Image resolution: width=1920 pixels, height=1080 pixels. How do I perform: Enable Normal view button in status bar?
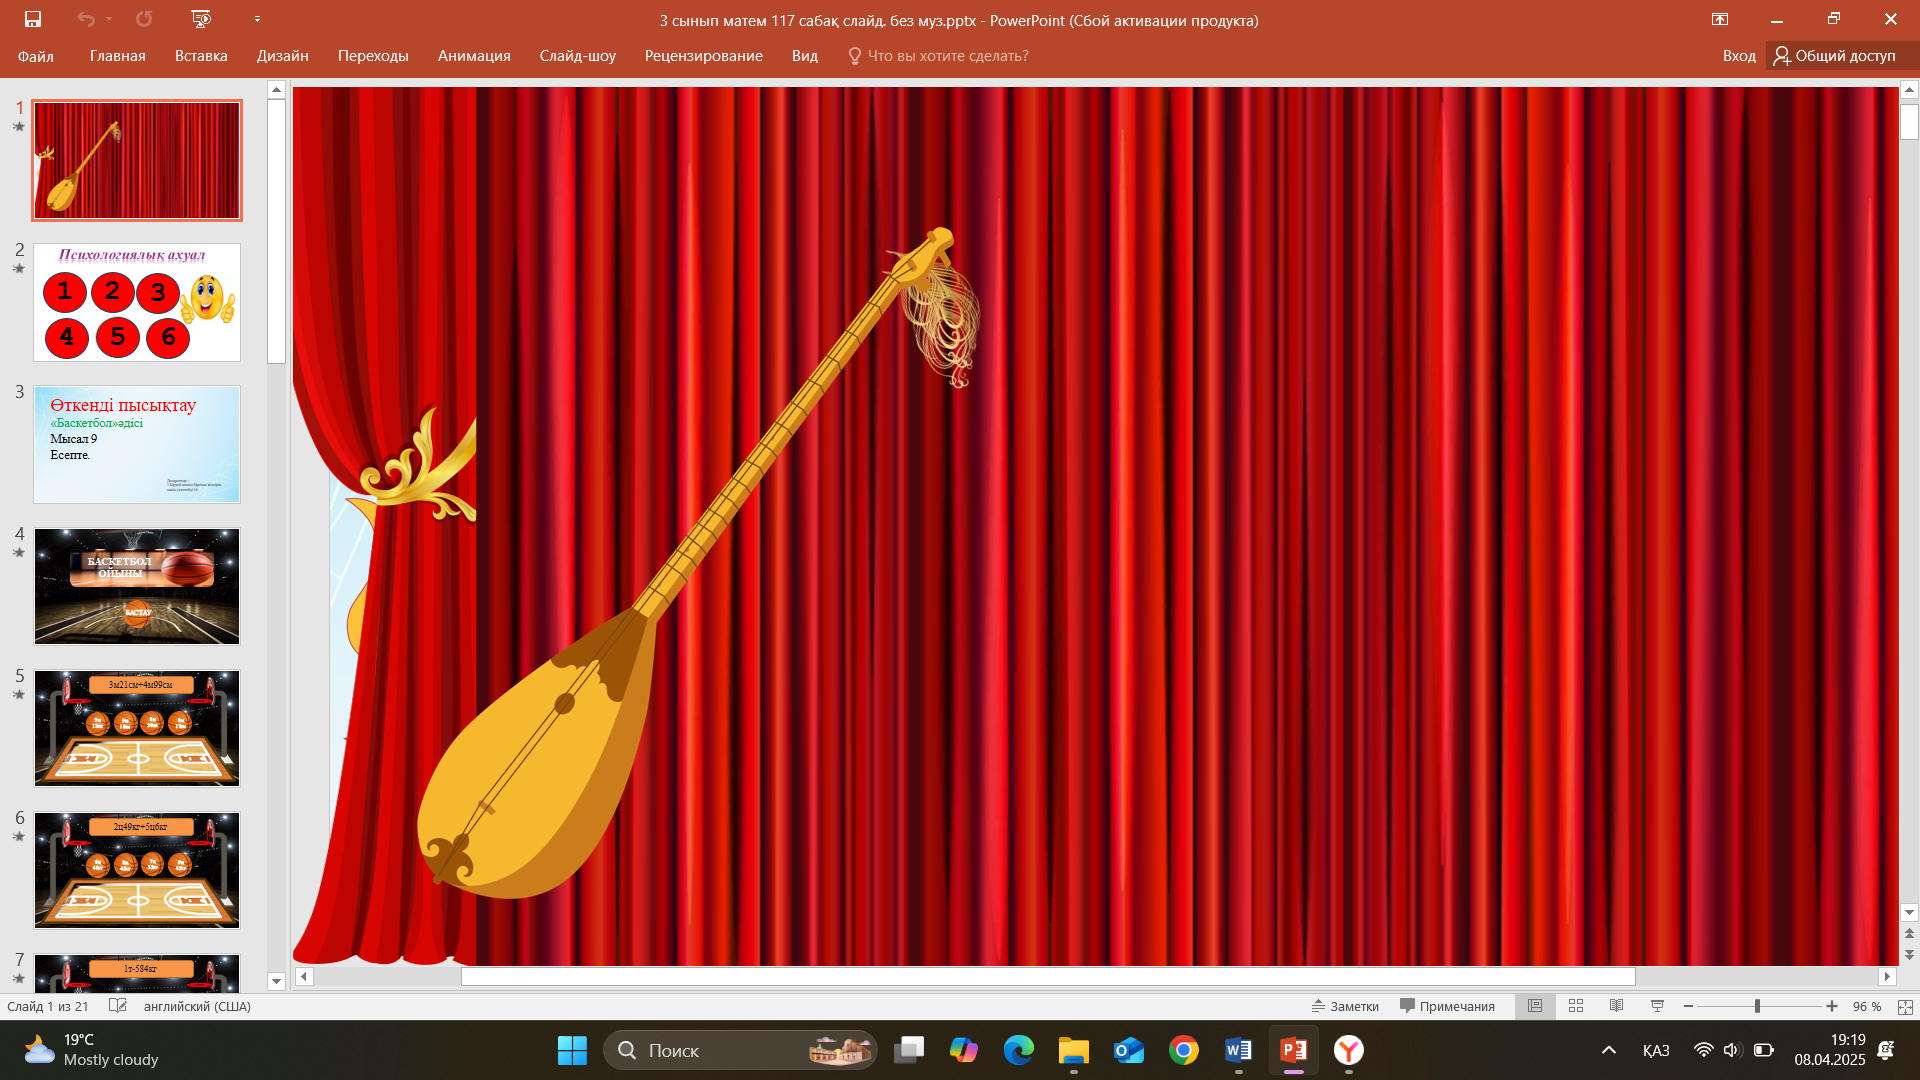(1535, 1006)
